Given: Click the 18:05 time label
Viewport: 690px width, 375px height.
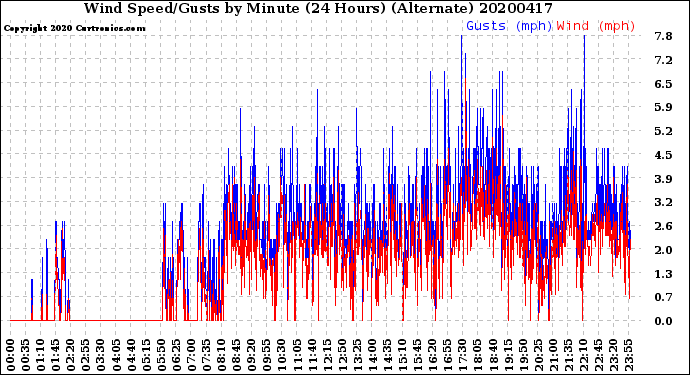Looking at the screenshot, I should coord(478,355).
